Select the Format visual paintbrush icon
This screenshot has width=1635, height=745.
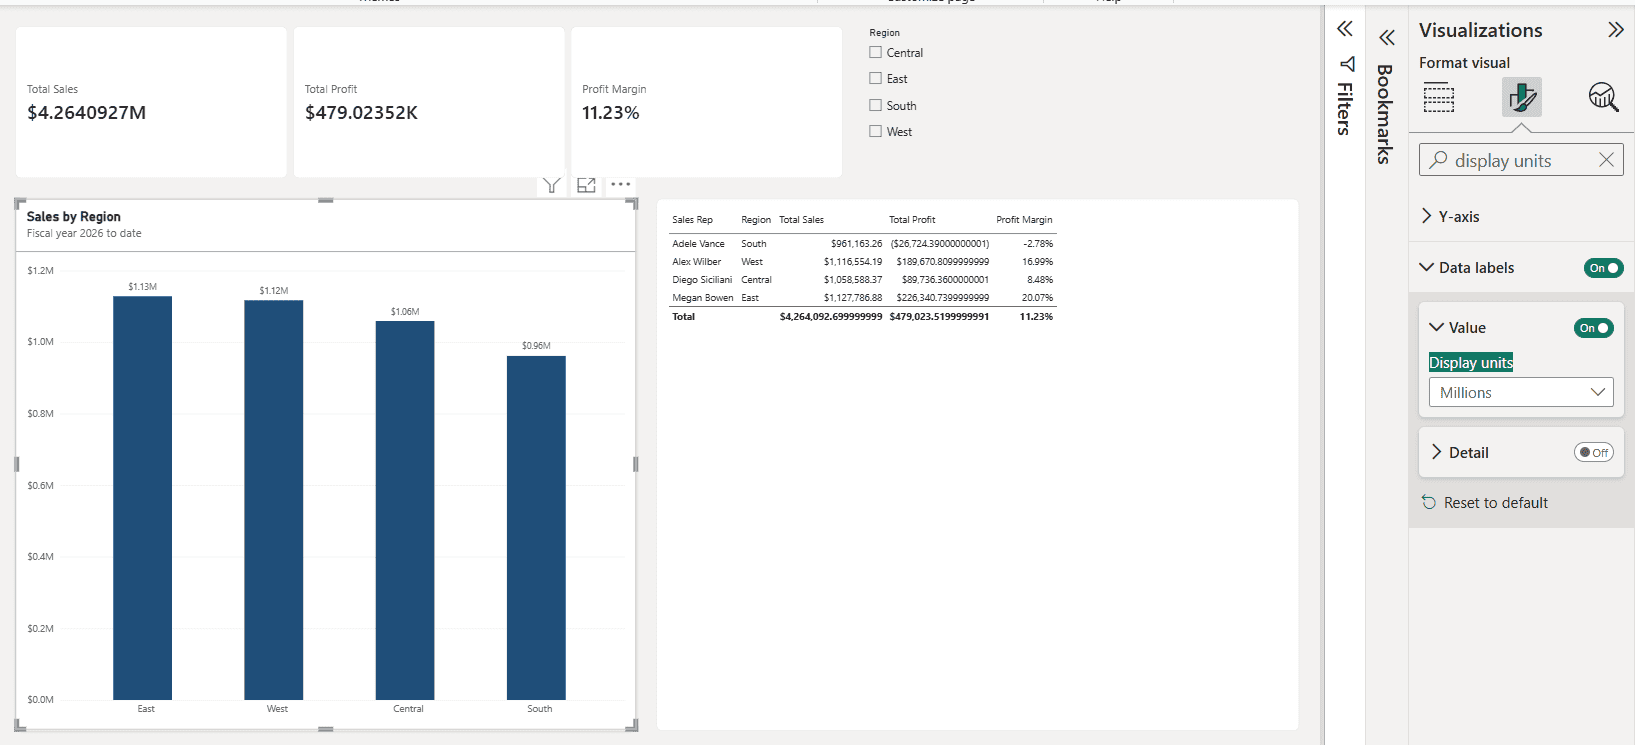1522,98
